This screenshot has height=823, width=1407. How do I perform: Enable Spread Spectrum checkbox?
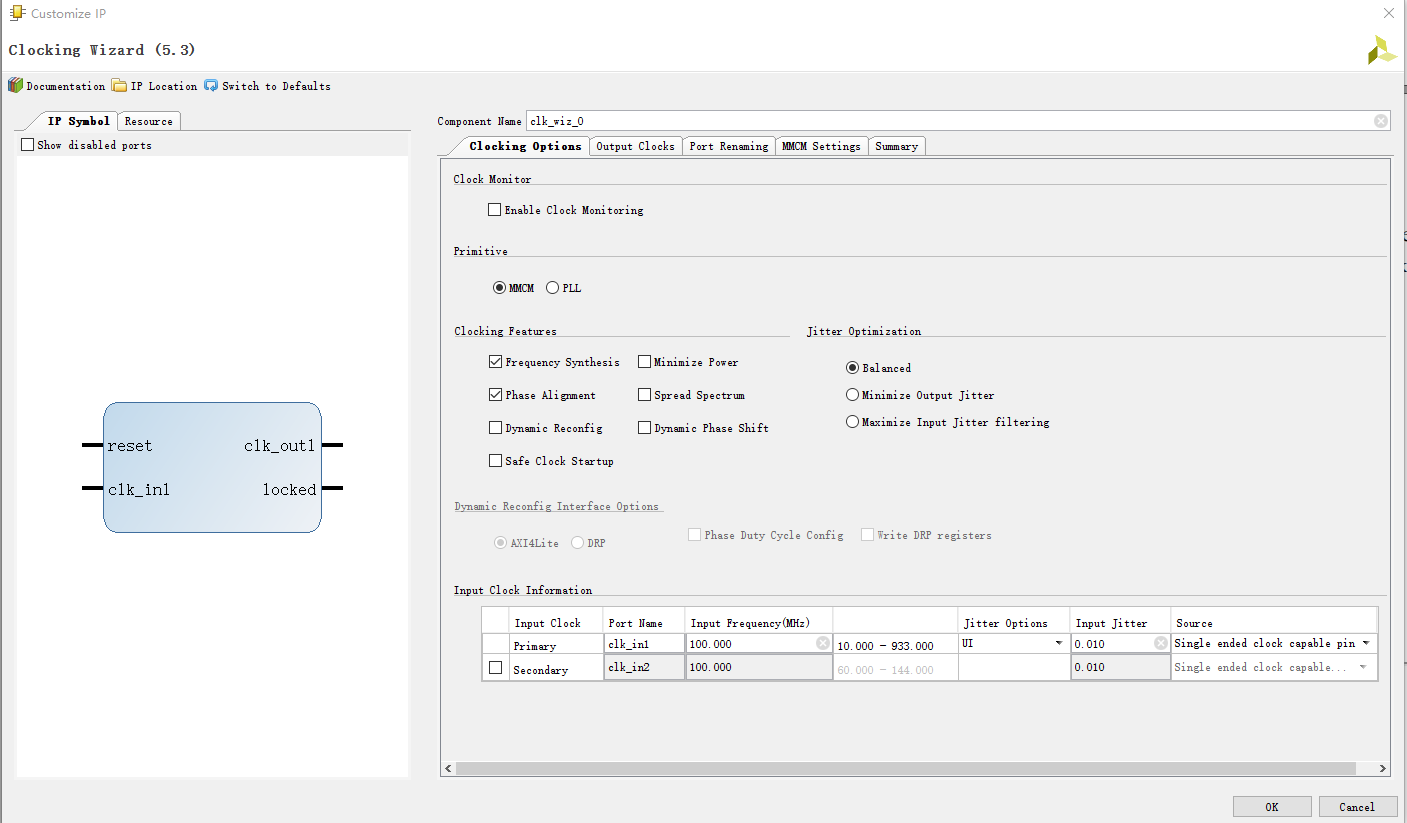click(644, 395)
